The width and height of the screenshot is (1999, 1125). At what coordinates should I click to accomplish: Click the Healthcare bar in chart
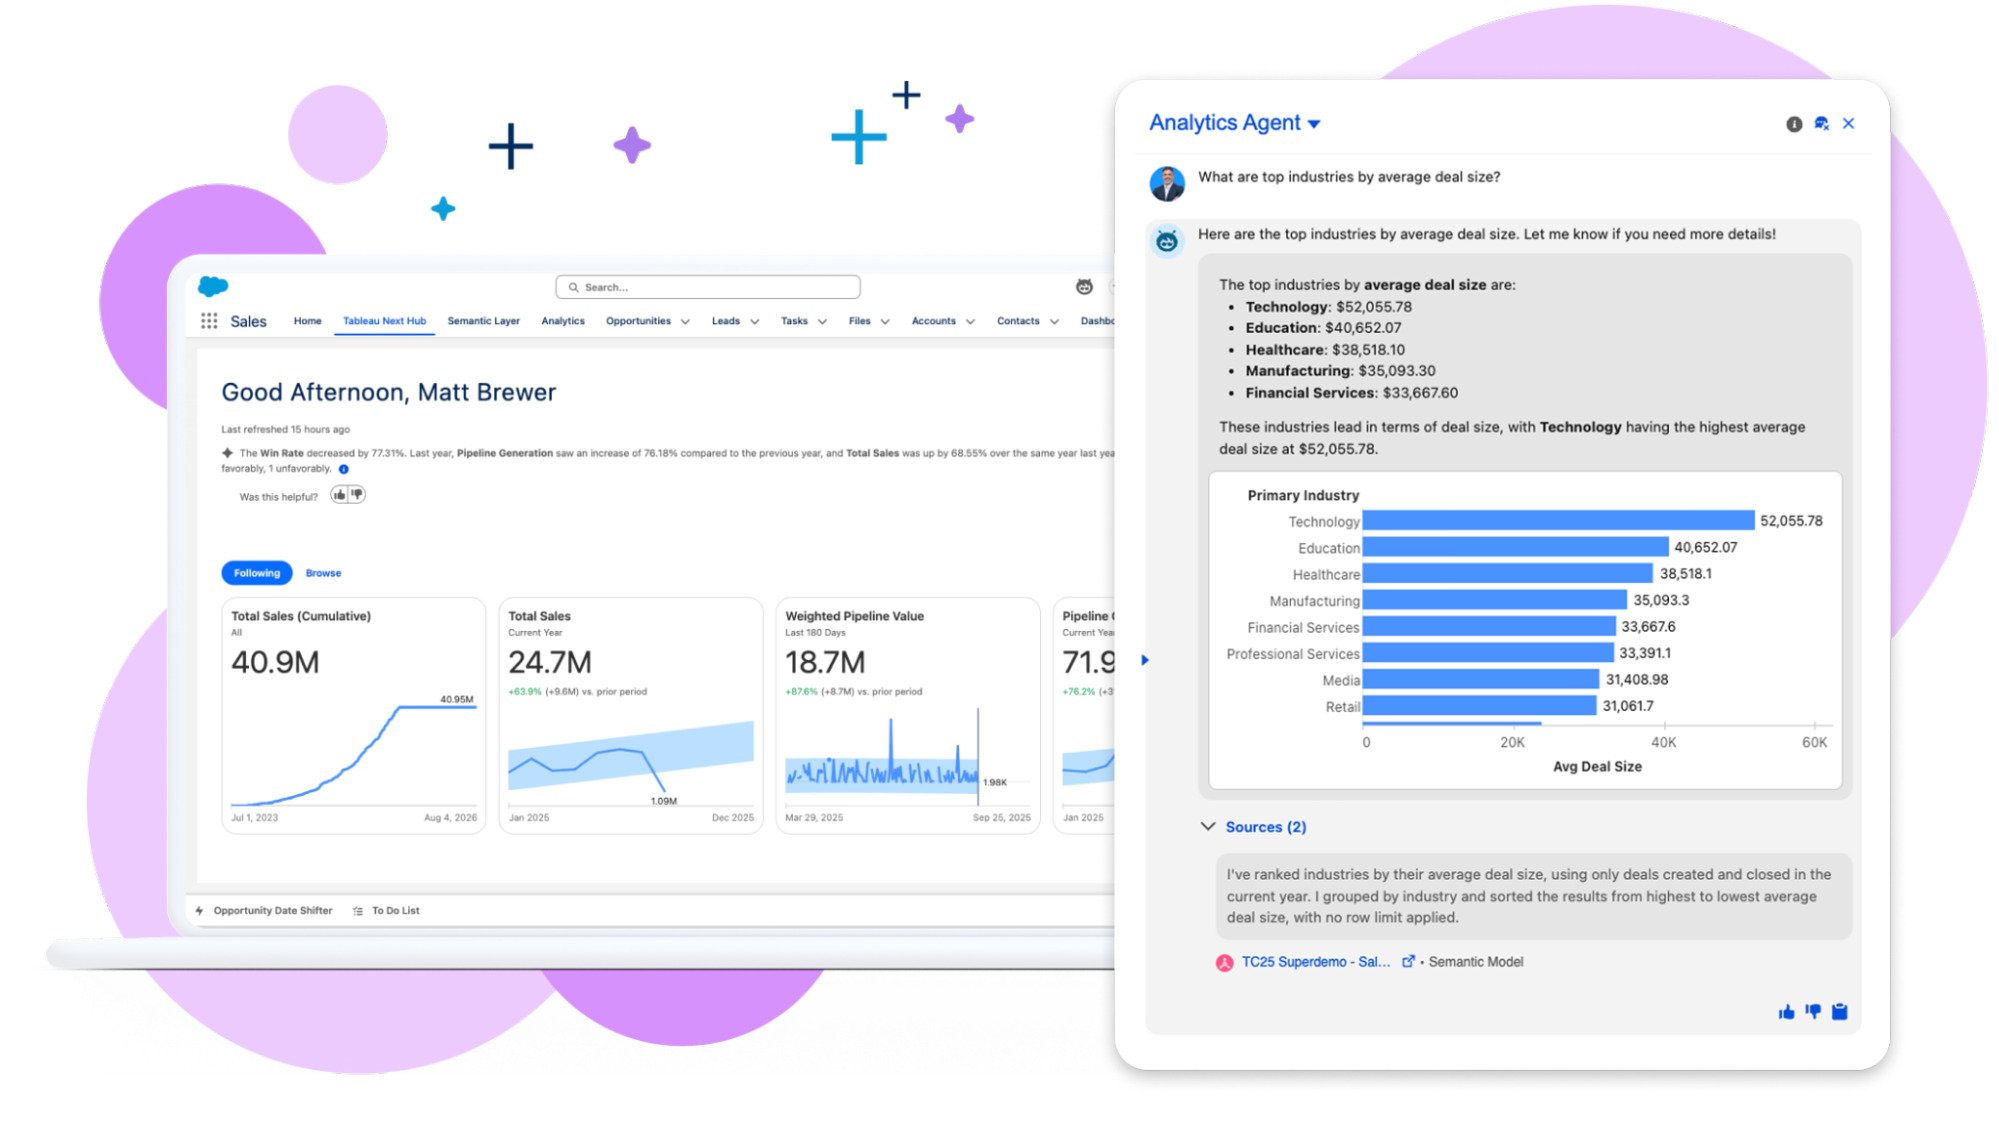tap(1507, 574)
